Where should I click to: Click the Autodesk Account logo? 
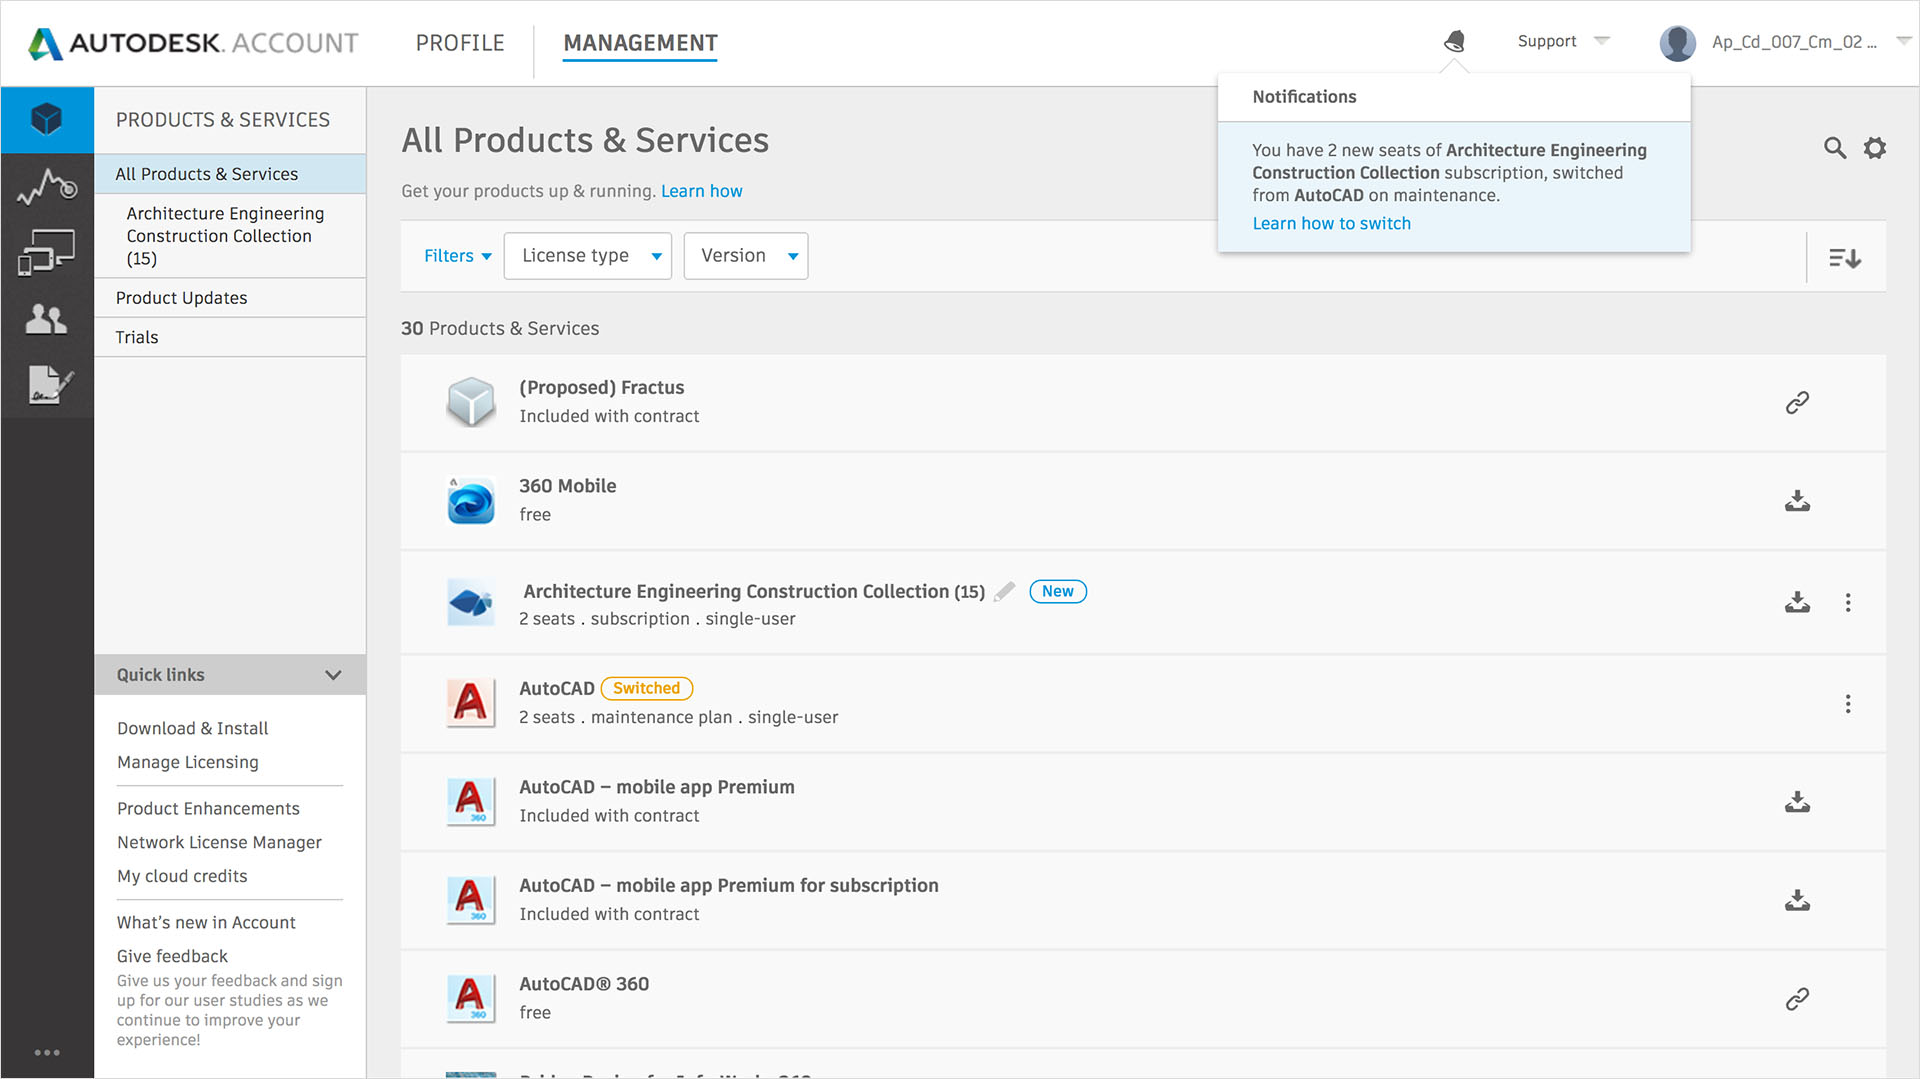click(x=192, y=43)
